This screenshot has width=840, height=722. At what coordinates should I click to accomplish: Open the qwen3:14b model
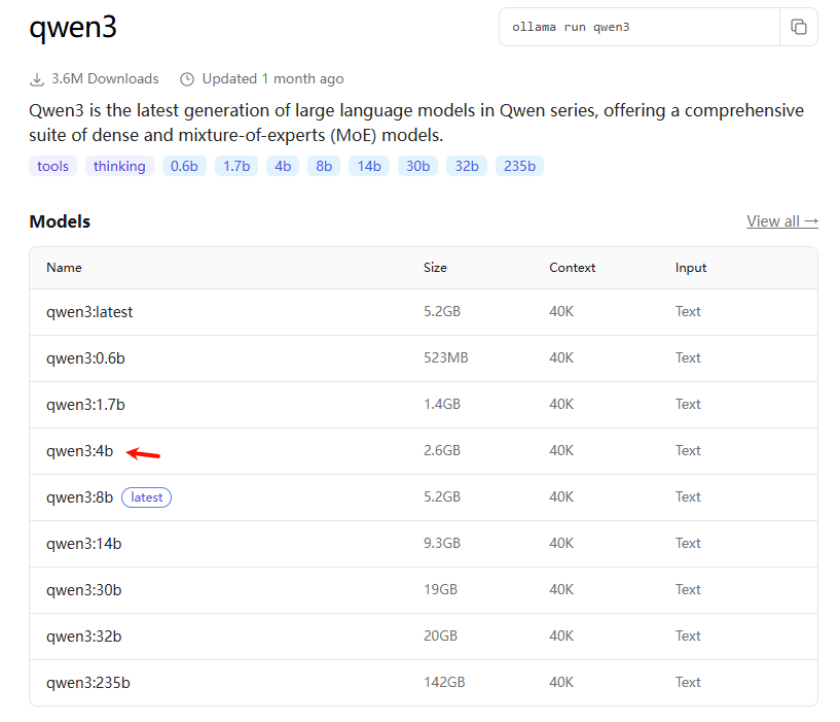[x=84, y=544]
